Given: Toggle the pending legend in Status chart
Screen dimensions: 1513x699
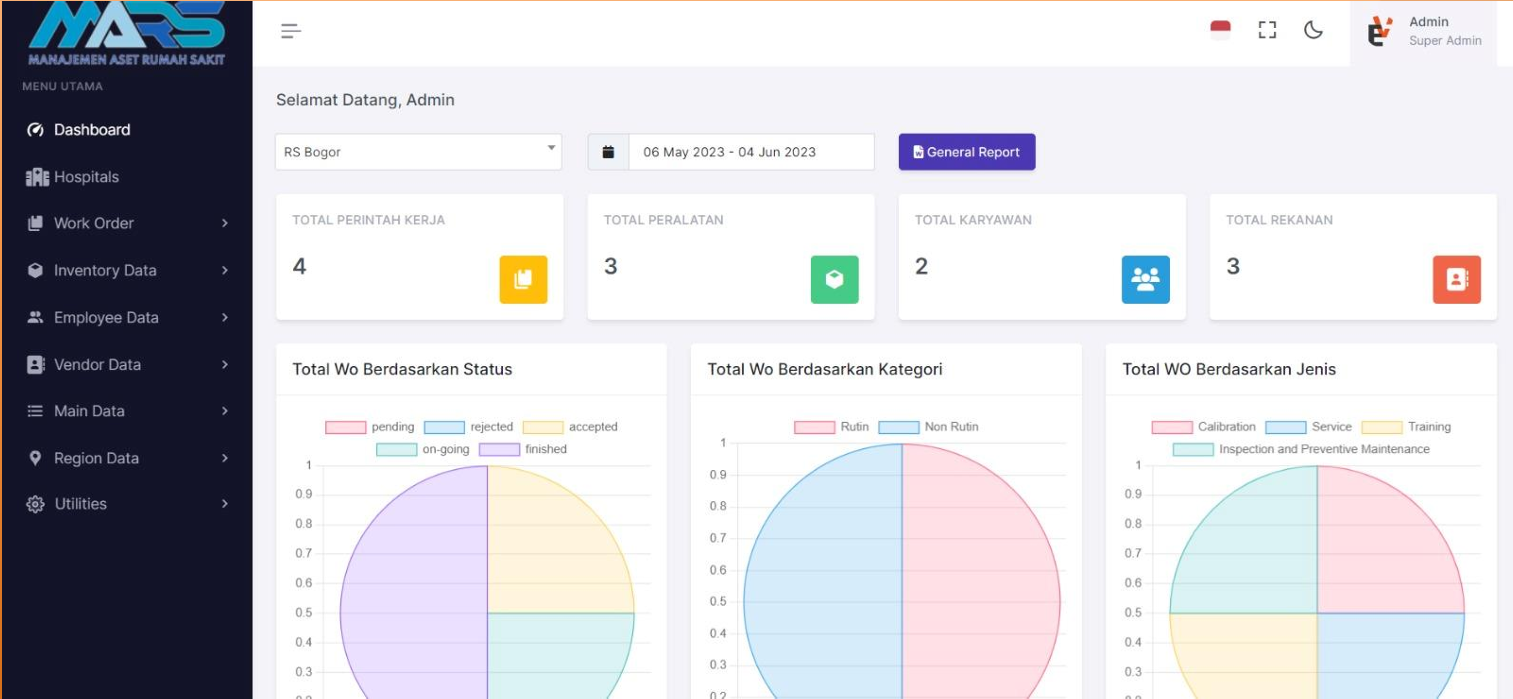Looking at the screenshot, I should coord(370,427).
